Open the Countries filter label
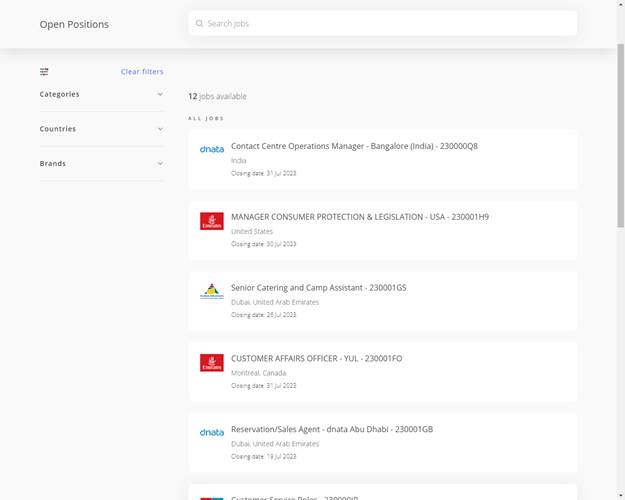625x500 pixels. (x=58, y=129)
